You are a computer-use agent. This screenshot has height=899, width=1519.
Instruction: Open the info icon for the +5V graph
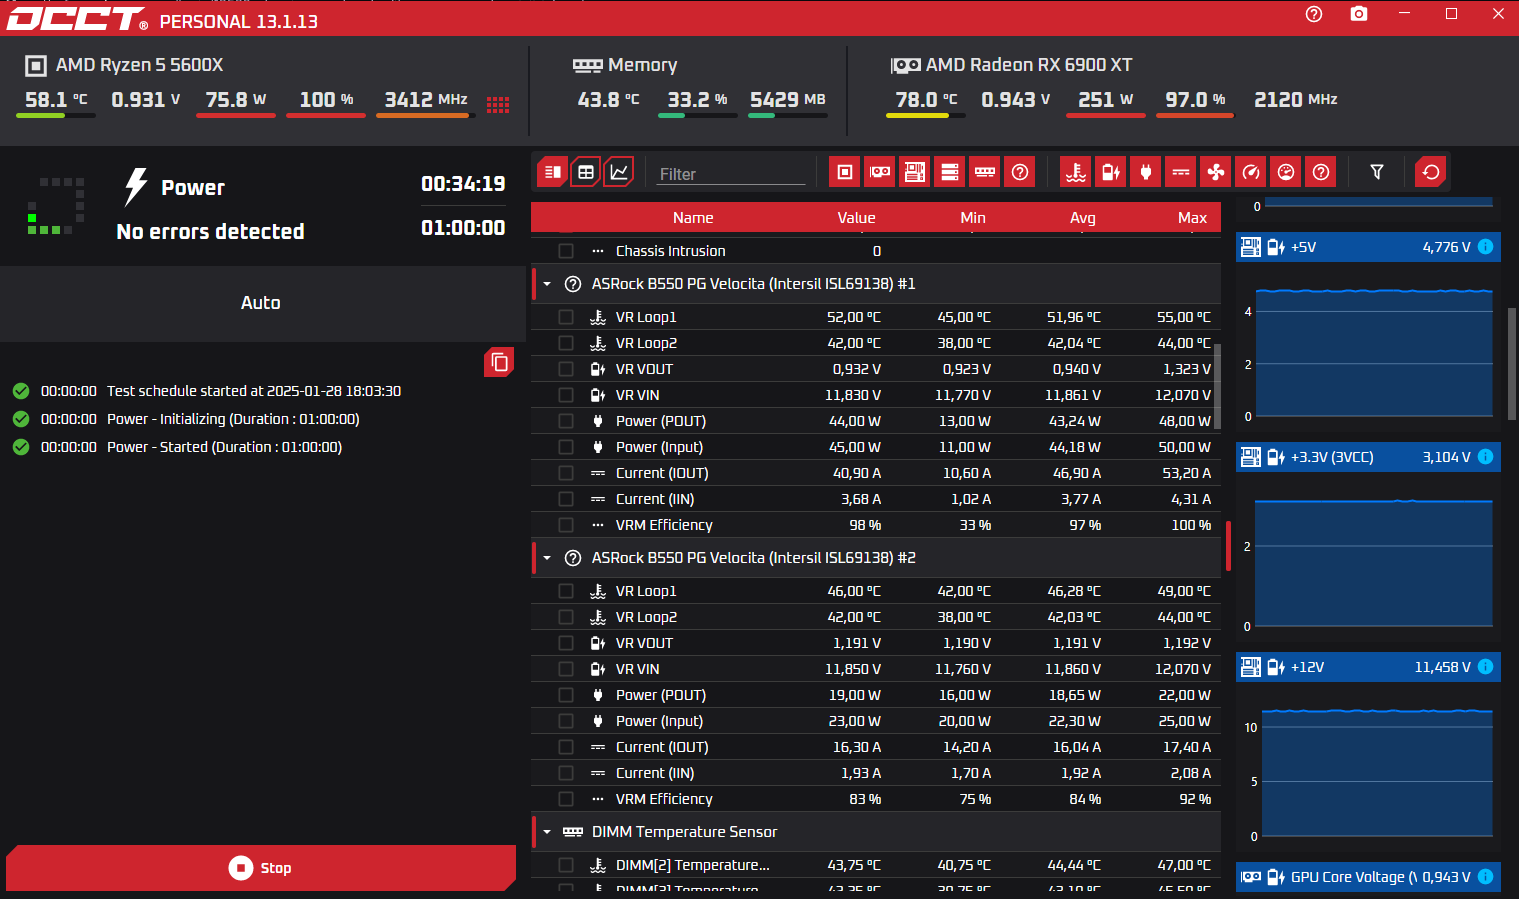pos(1486,247)
